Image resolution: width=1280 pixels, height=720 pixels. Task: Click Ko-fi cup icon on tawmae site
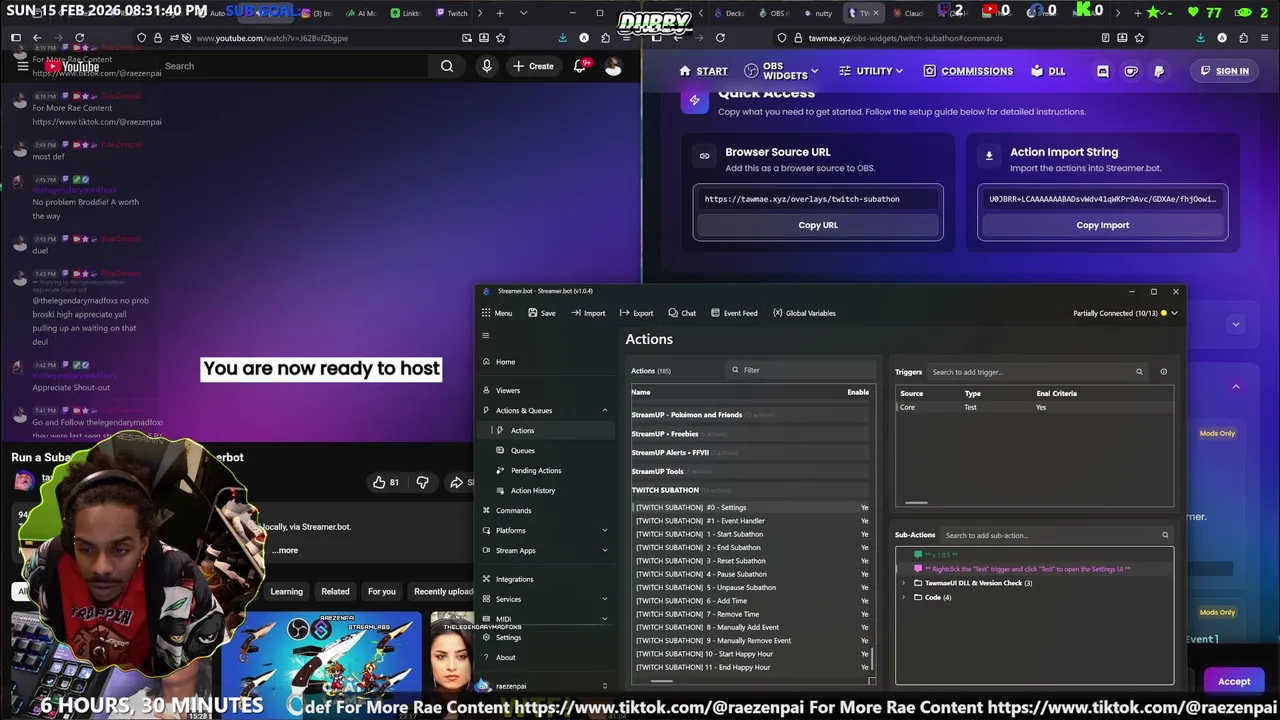click(x=1131, y=71)
